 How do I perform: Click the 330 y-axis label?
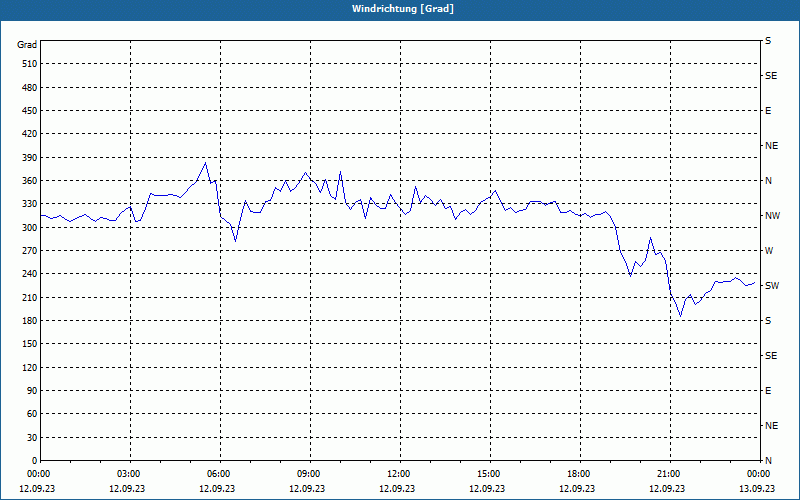[x=29, y=204]
